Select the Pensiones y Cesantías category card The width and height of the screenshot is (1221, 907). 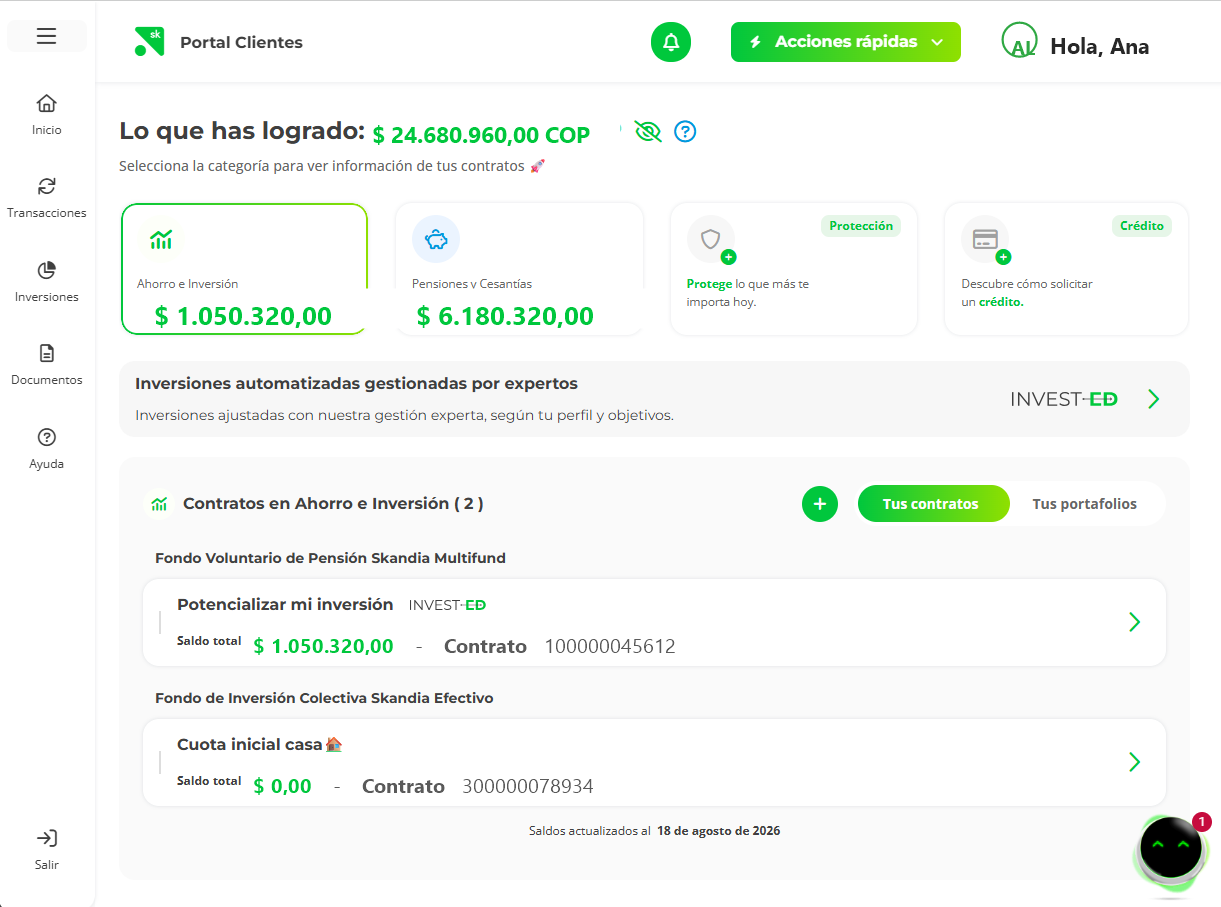(x=520, y=269)
